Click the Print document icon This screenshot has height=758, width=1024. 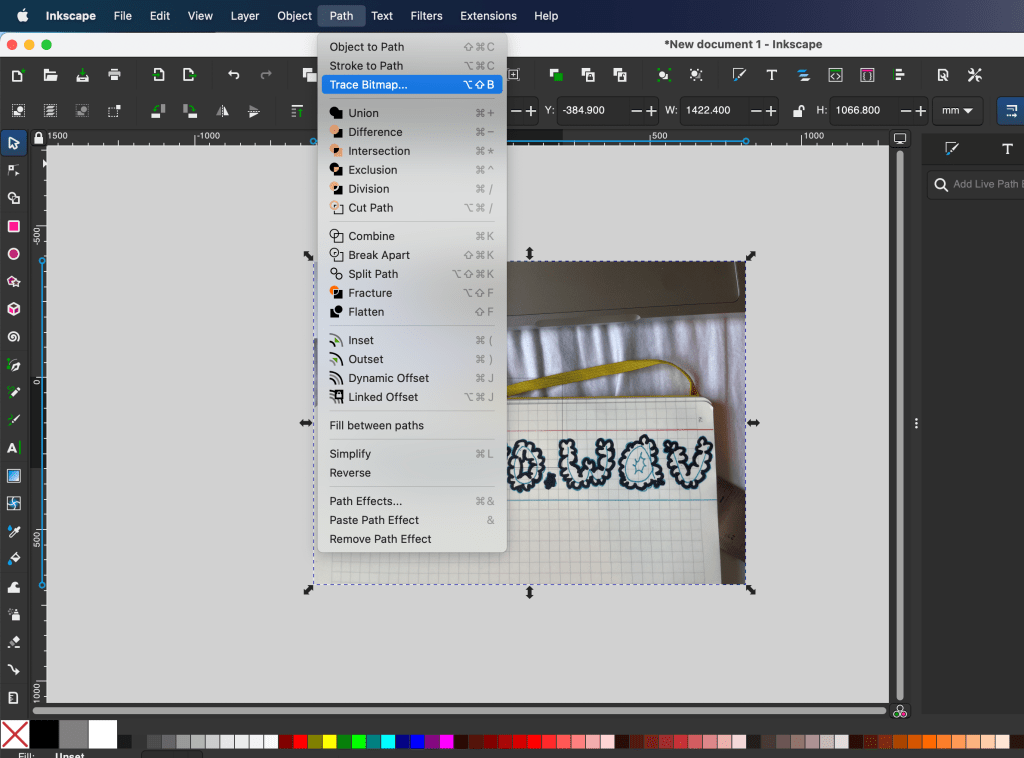(x=114, y=75)
